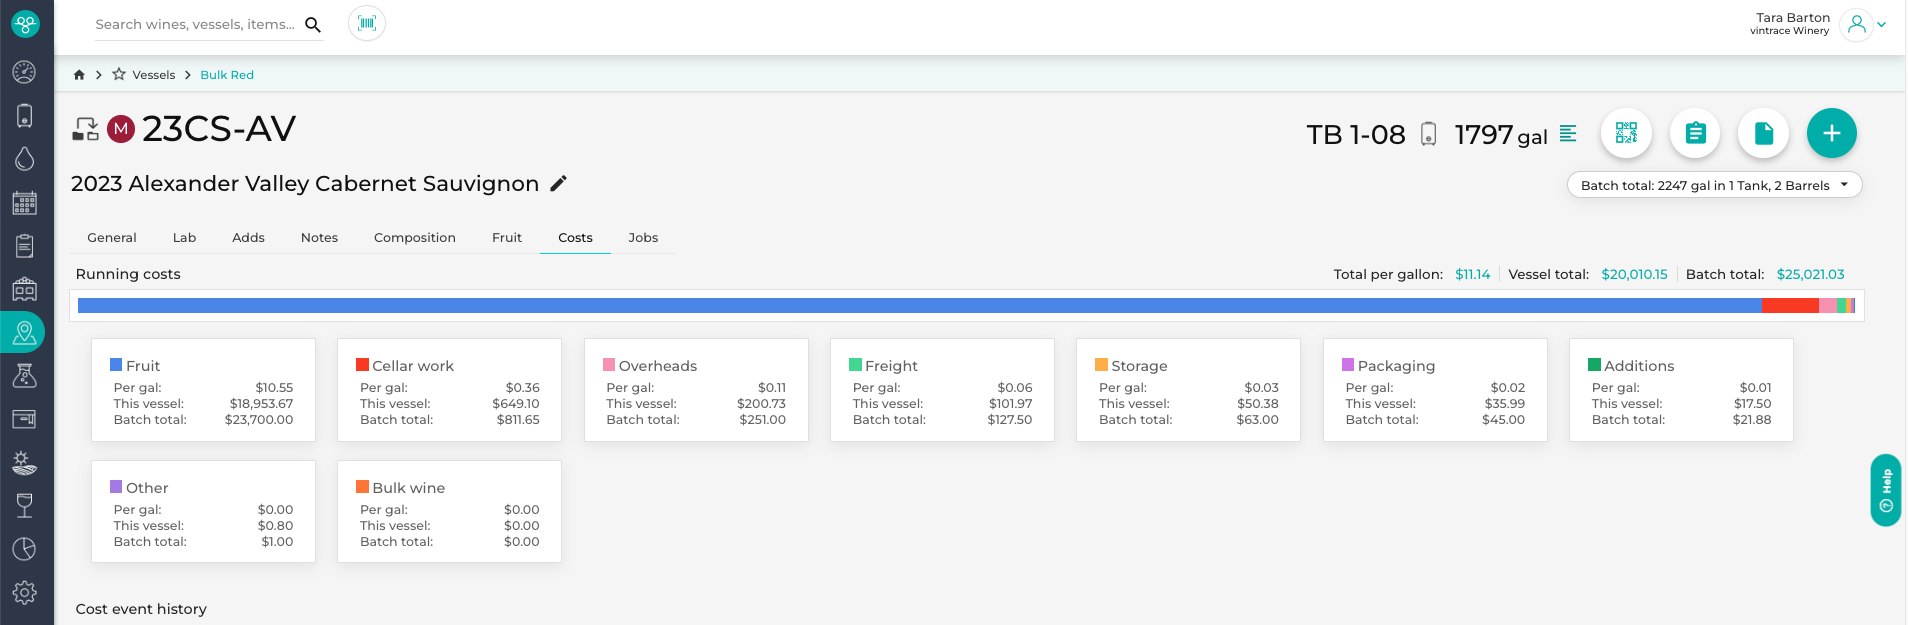
Task: Open the clipboard sidebar icon
Action: (25, 246)
